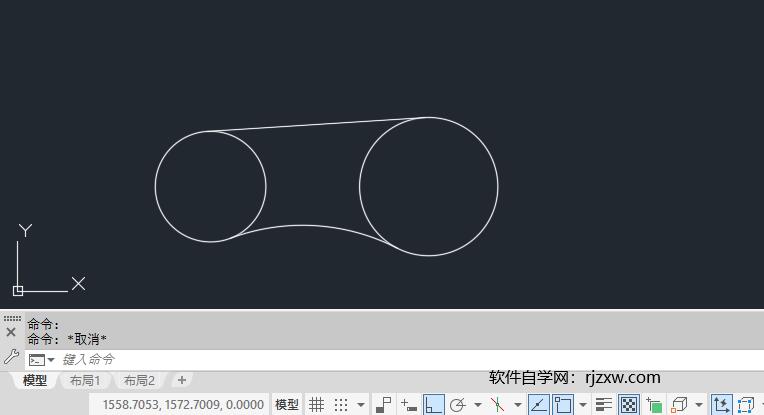
Task: Toggle isometric drafting icon
Action: click(497, 405)
